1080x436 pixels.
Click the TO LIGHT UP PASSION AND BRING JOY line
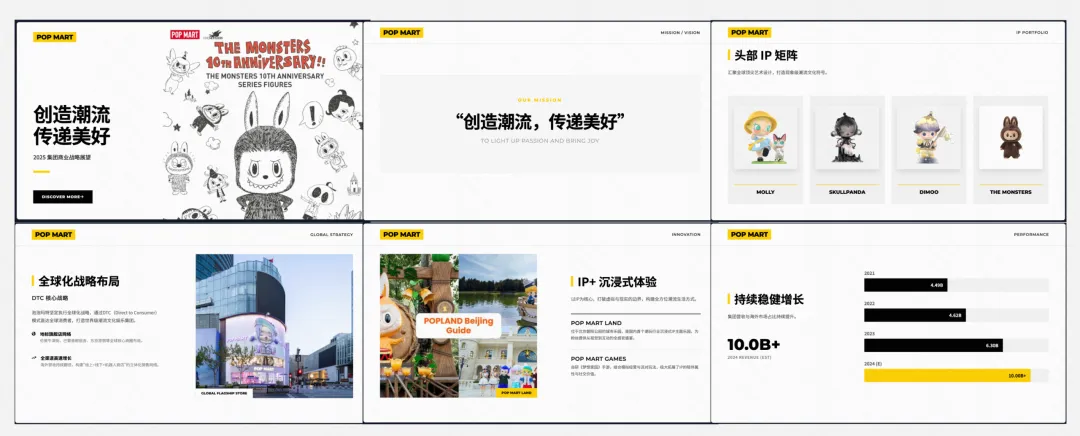[x=539, y=141]
